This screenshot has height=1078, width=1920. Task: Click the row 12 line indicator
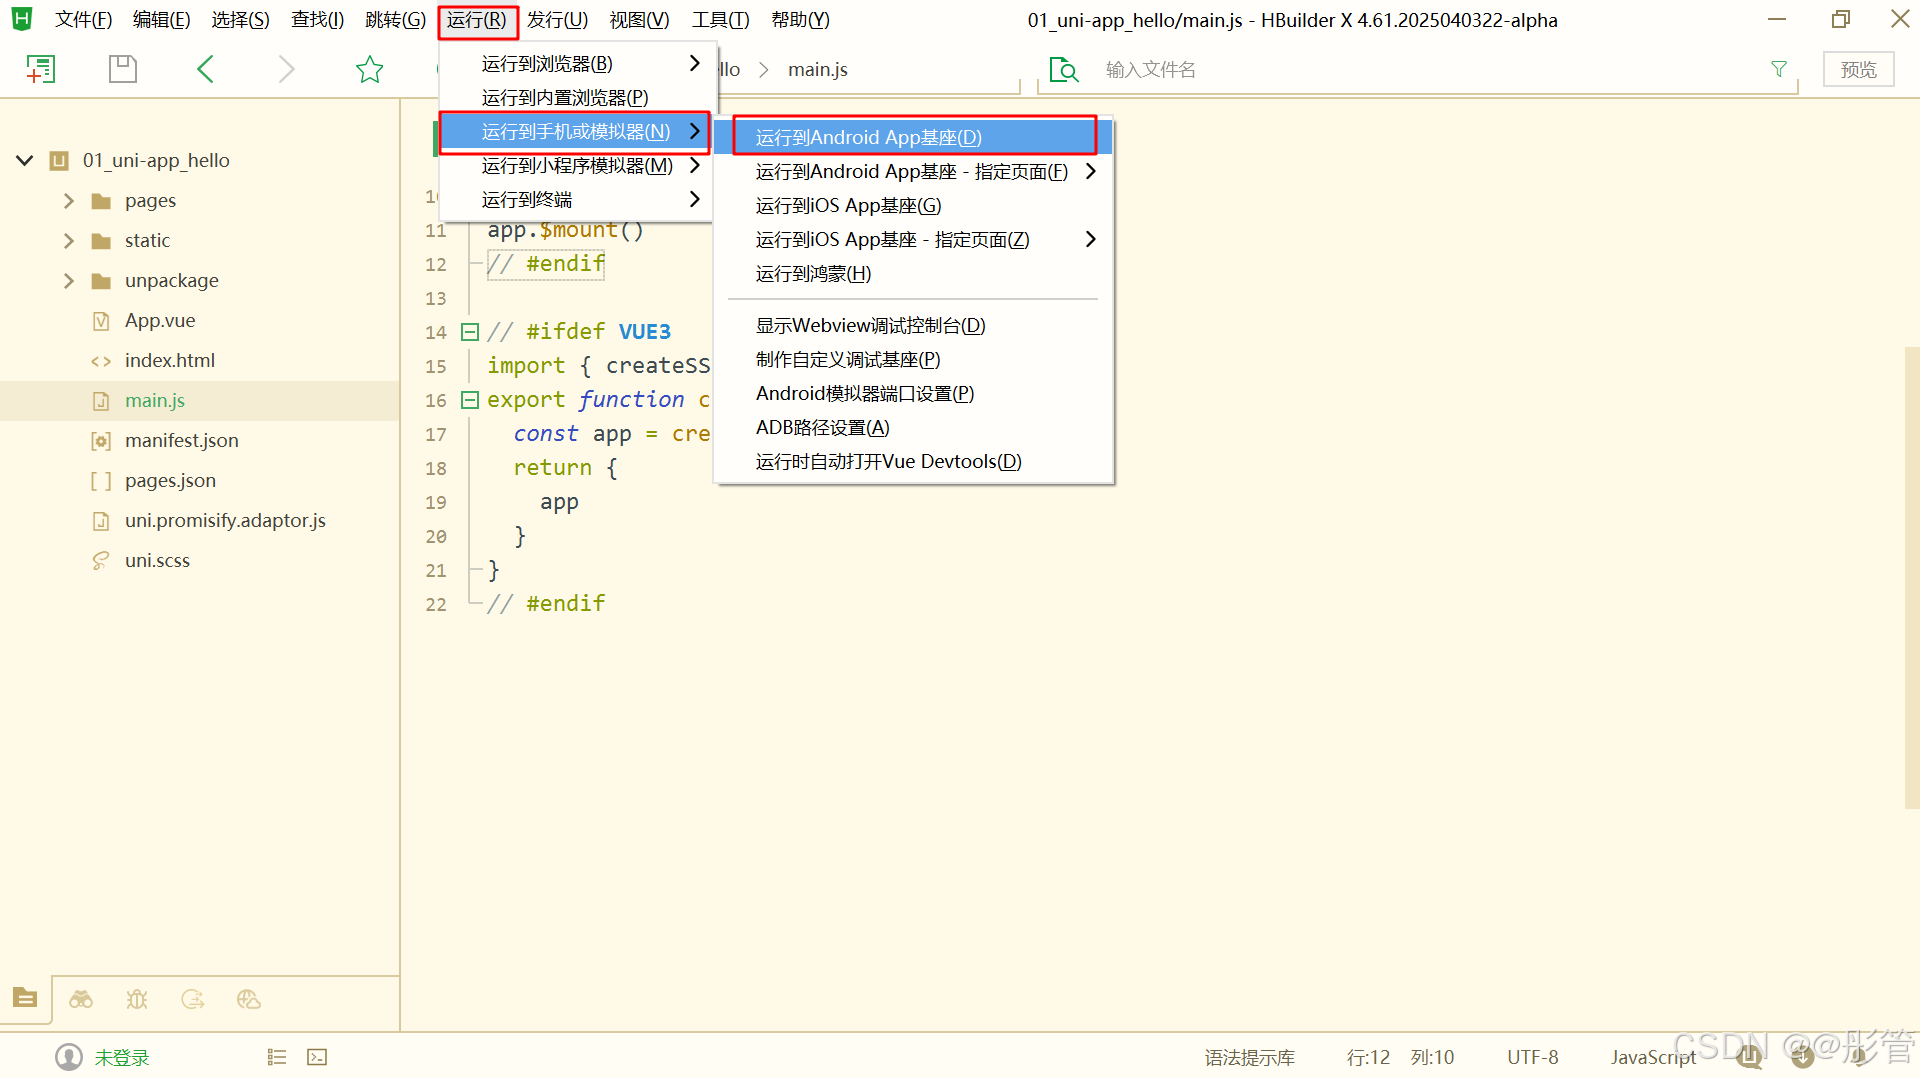tap(1368, 1057)
